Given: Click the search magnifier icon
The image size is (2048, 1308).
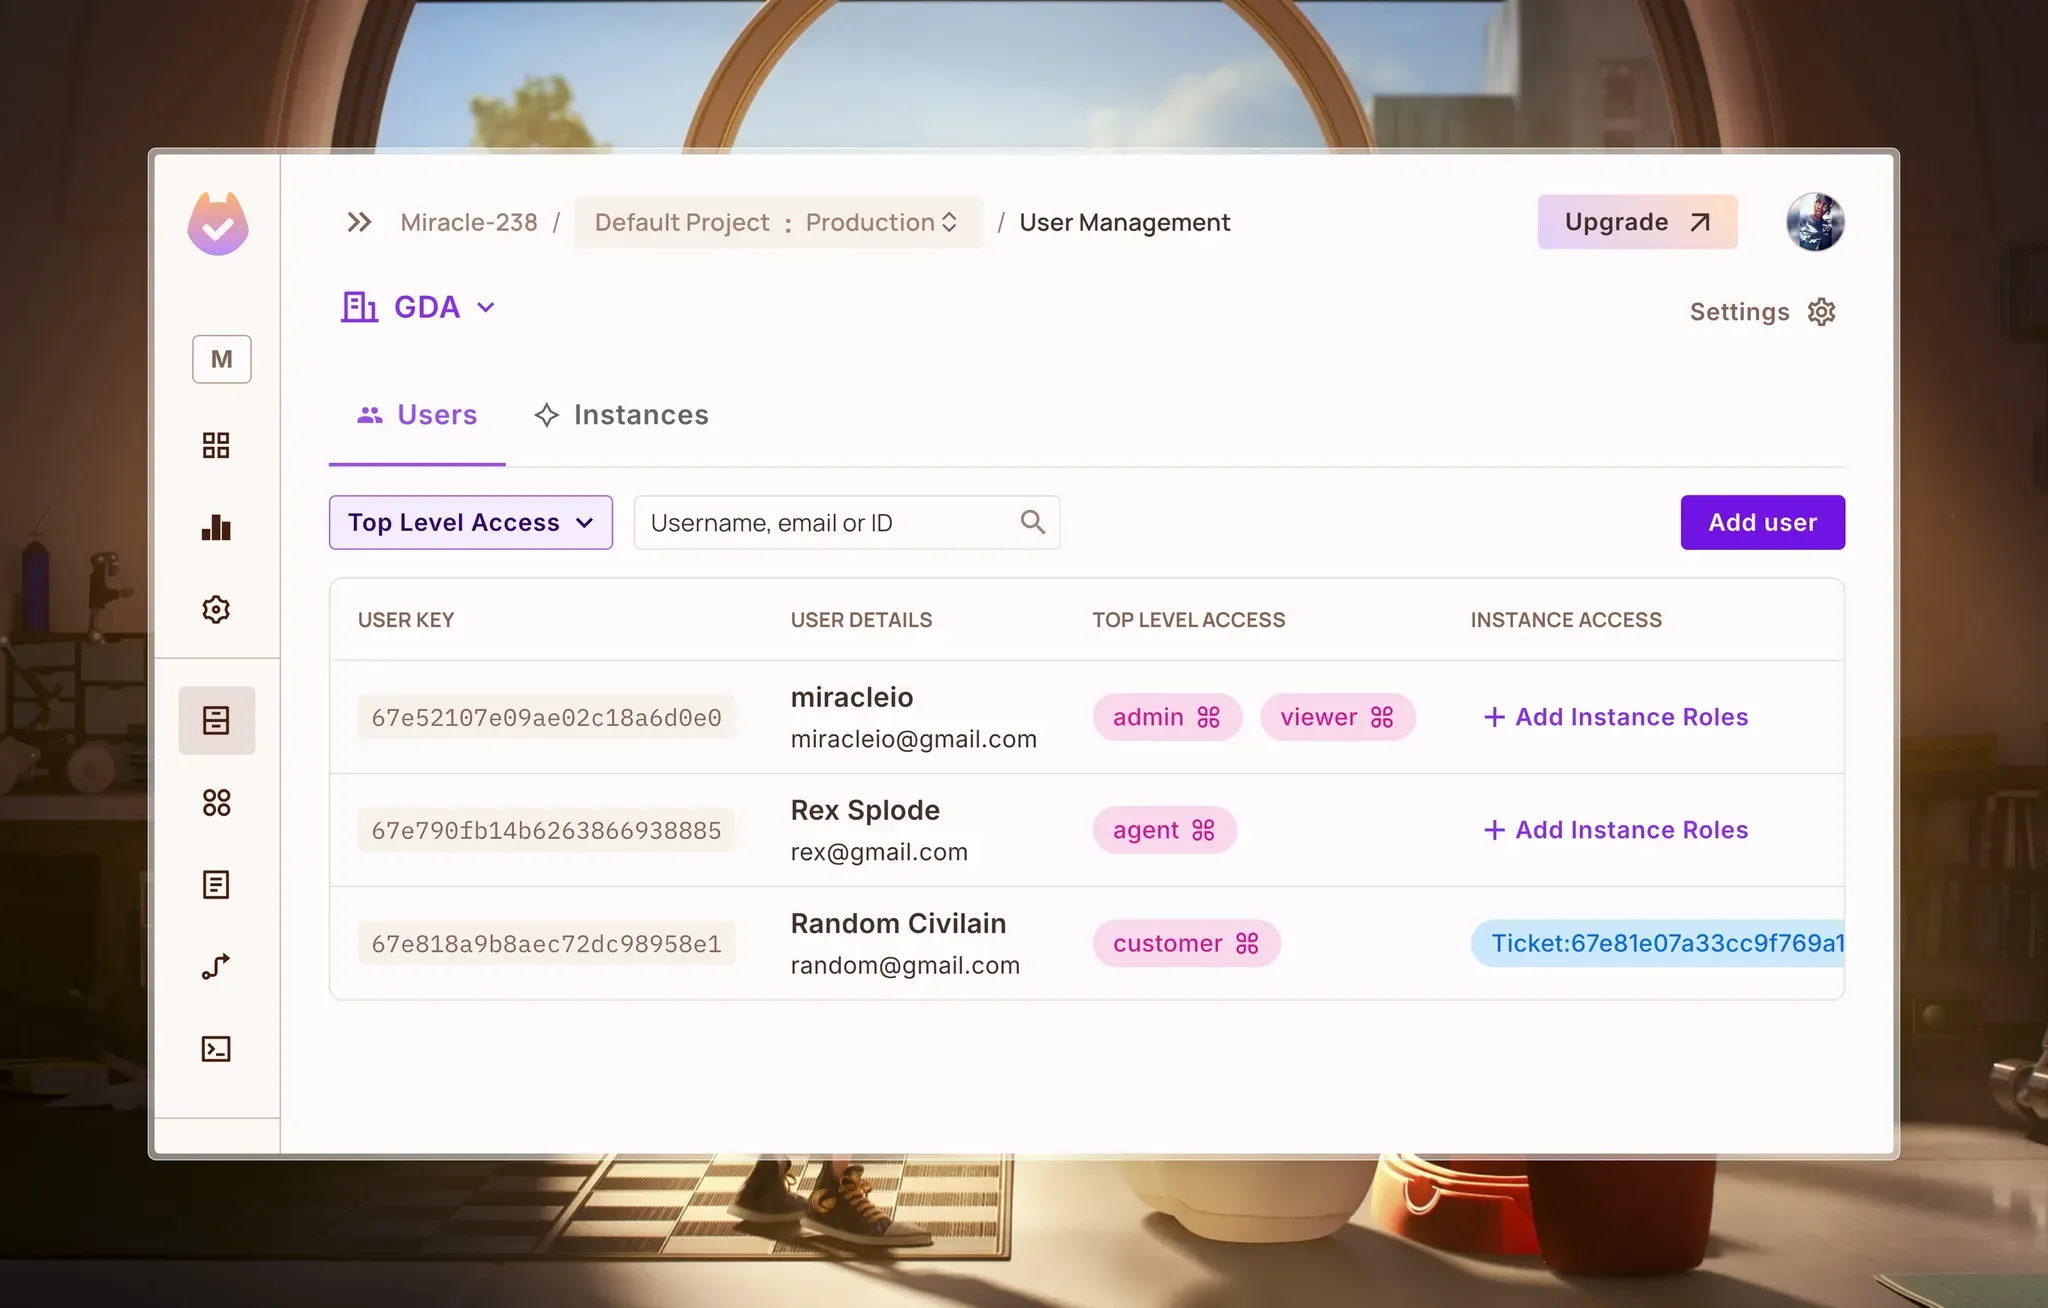Looking at the screenshot, I should (x=1032, y=522).
